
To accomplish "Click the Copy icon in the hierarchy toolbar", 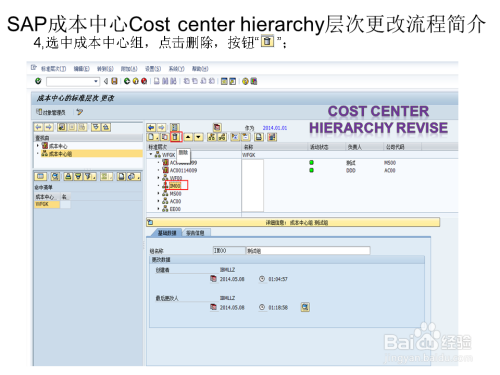I will click(x=165, y=137).
